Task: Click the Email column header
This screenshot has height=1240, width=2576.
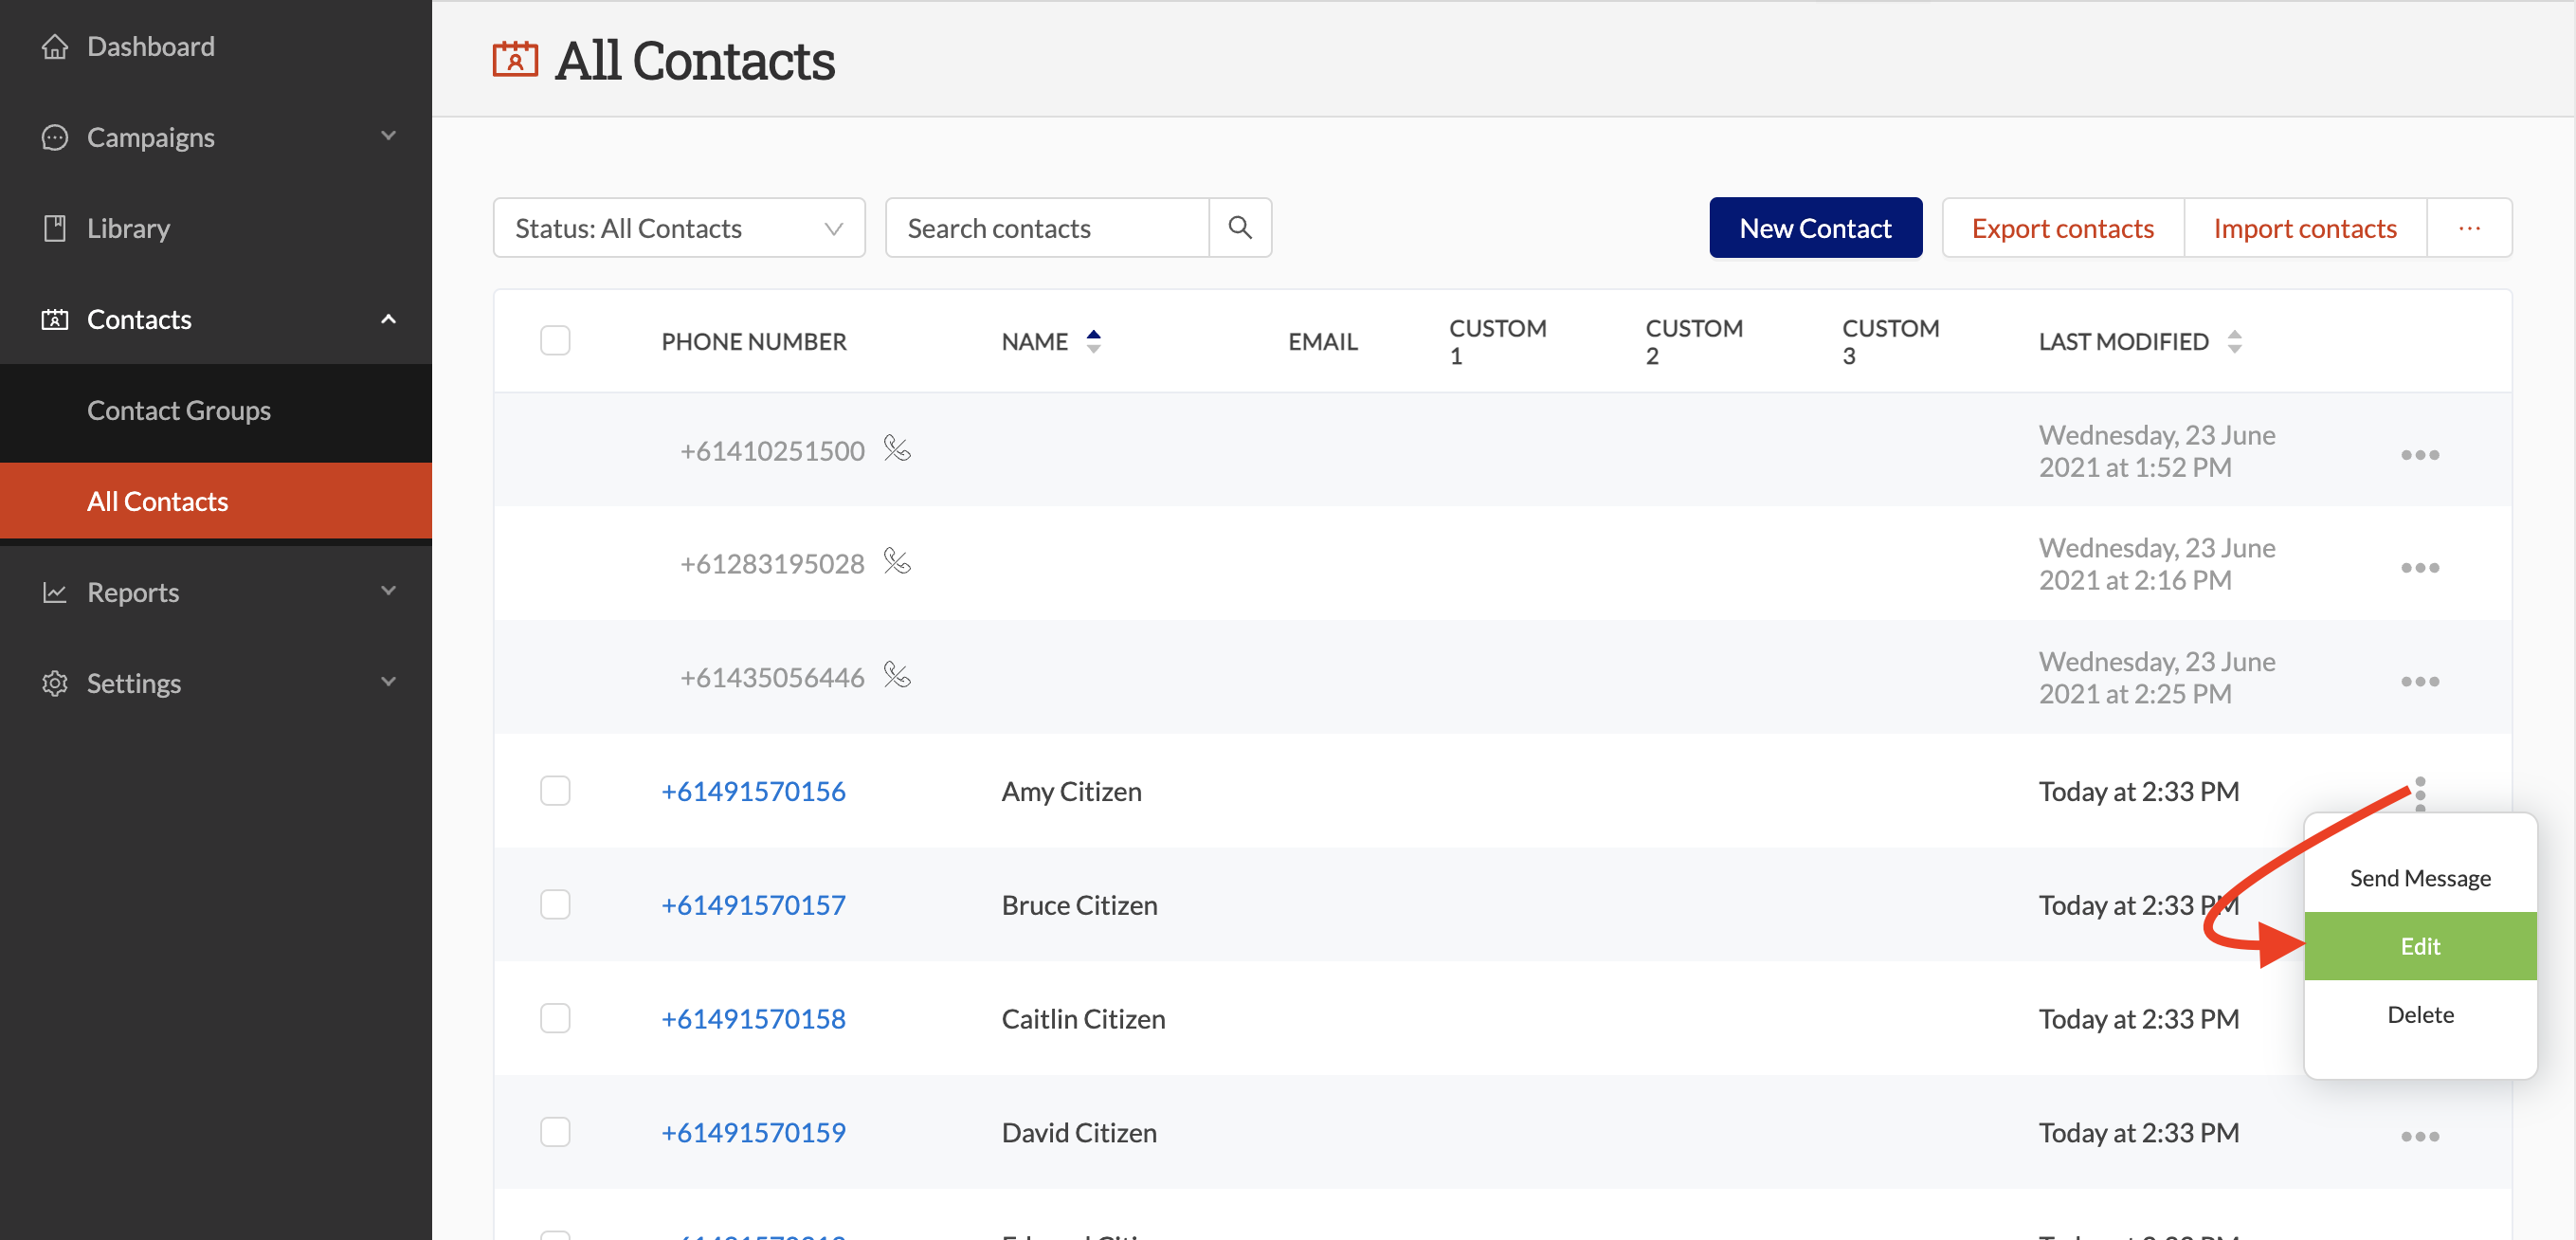Action: (1322, 342)
